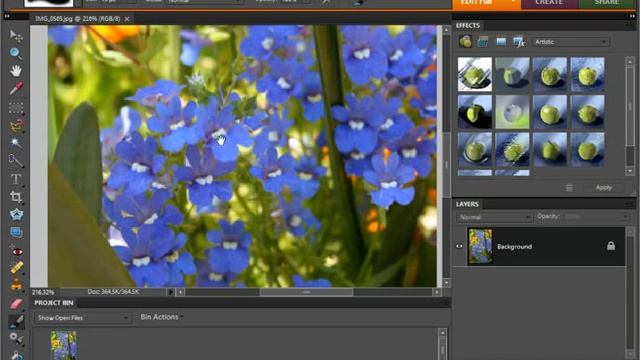Select the Cookie Cutter star tool
This screenshot has width=640, height=360.
tap(16, 214)
